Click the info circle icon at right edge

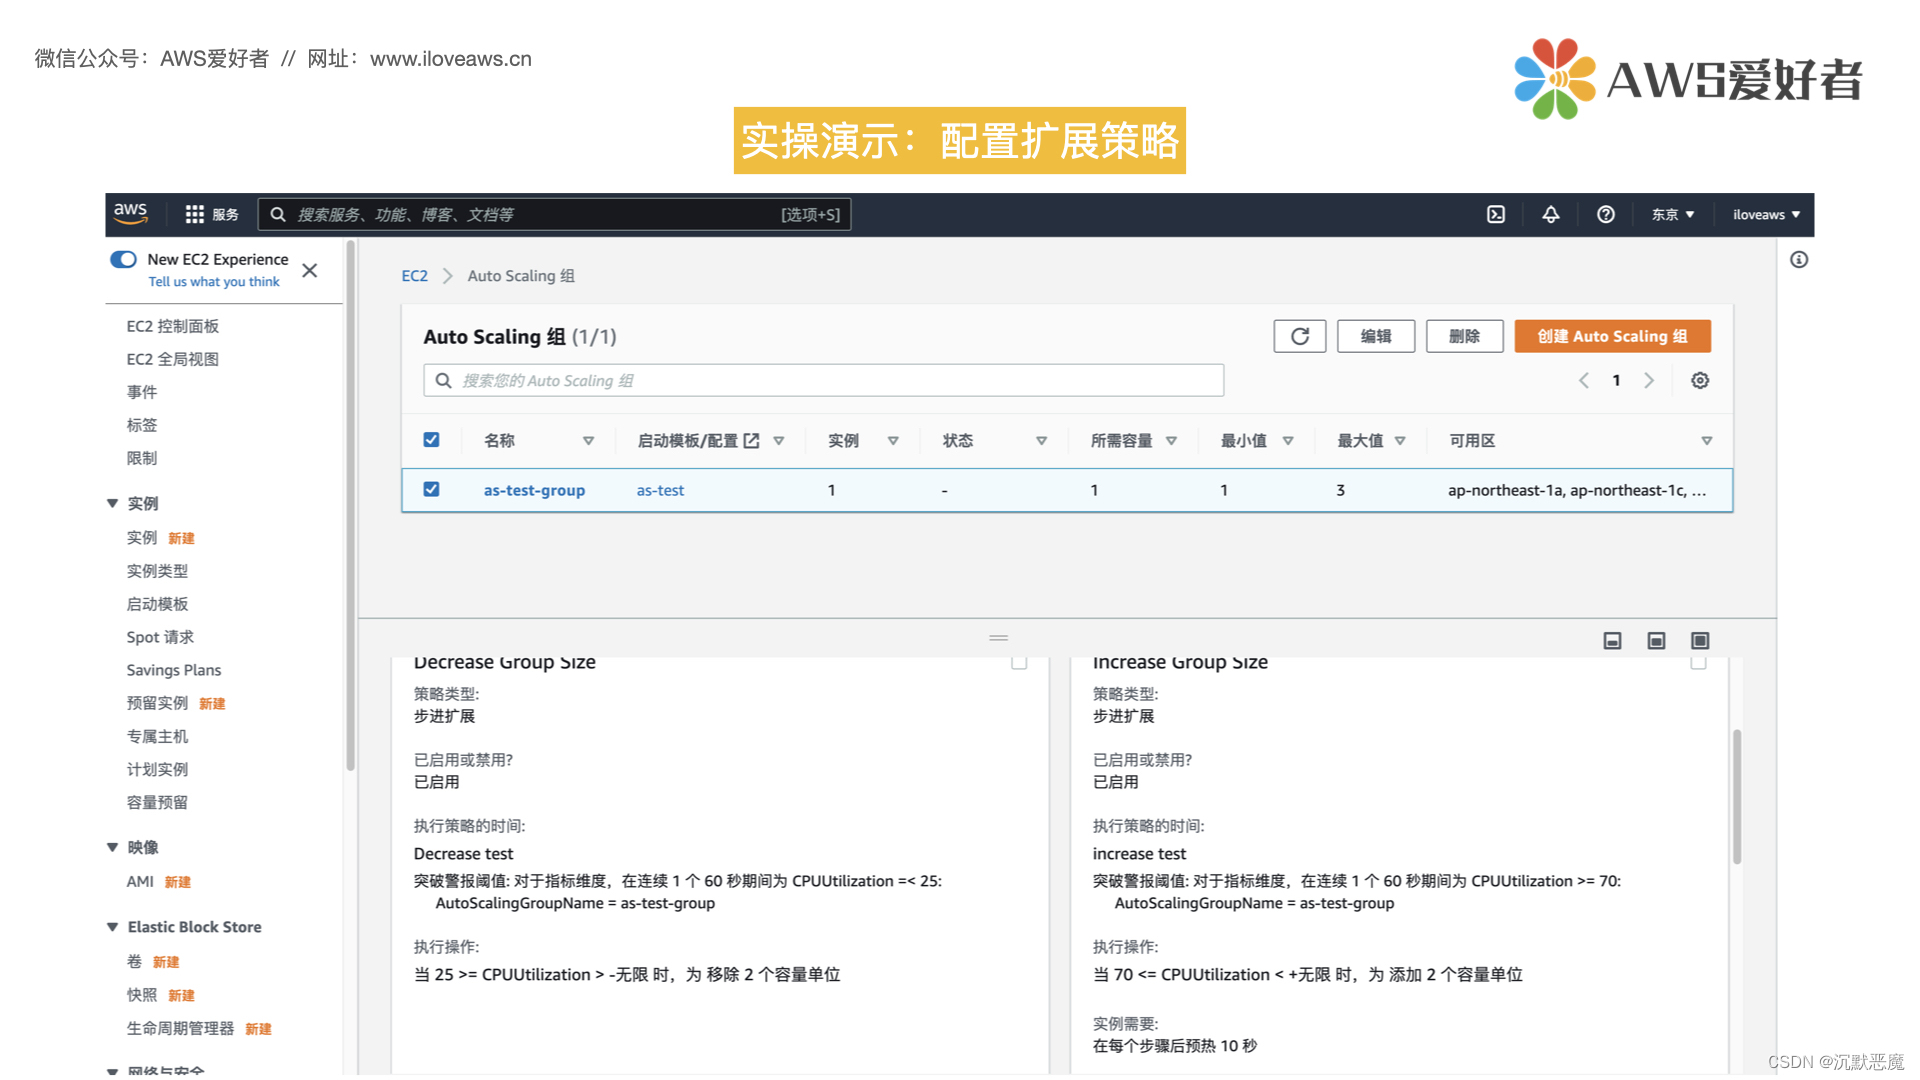(x=1799, y=260)
